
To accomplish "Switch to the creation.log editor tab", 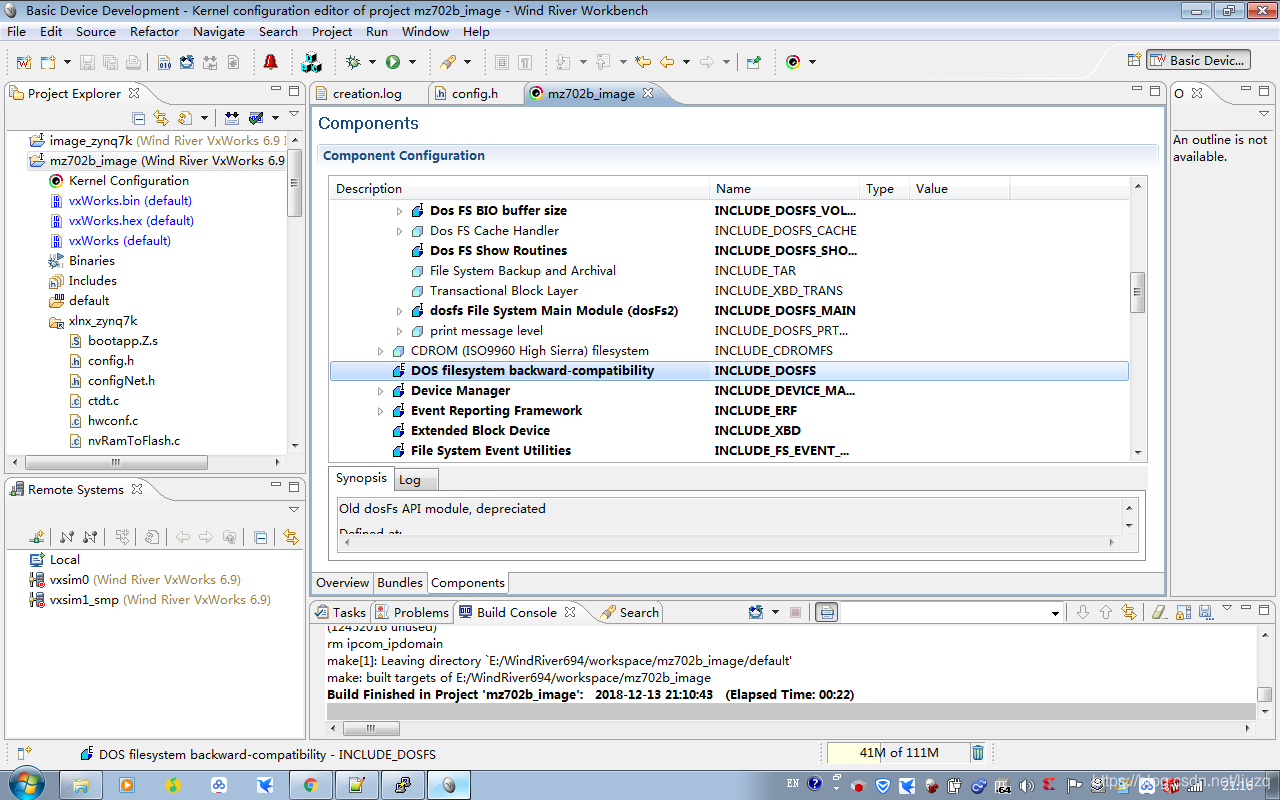I will [x=367, y=93].
